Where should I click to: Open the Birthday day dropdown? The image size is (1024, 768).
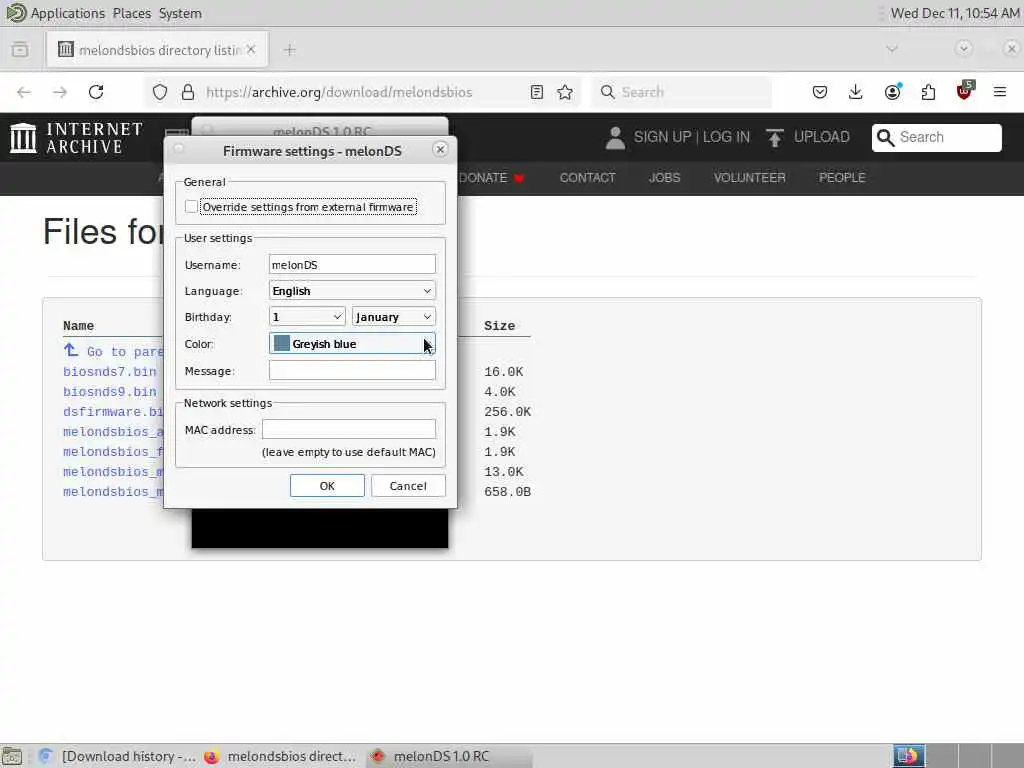(307, 317)
